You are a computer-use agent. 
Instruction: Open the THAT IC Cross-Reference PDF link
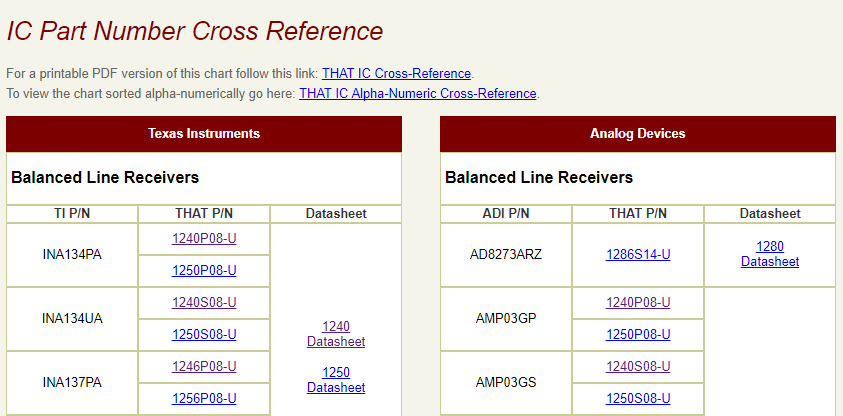[396, 74]
